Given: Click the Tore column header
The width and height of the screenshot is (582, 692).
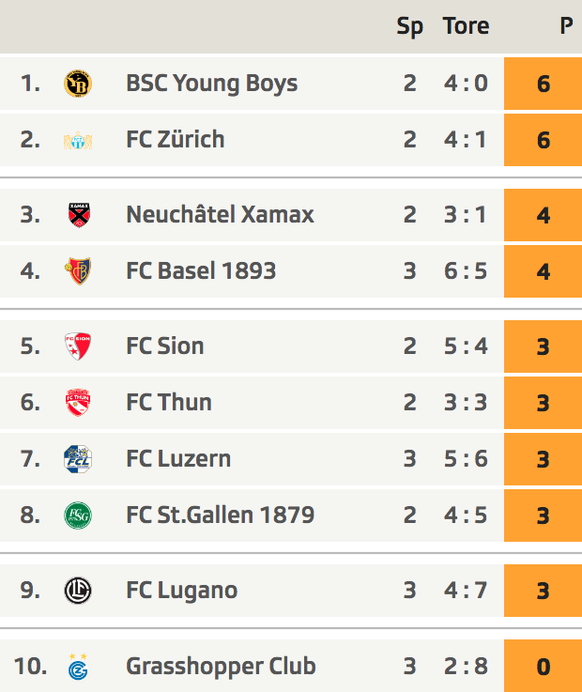Looking at the screenshot, I should 466,26.
